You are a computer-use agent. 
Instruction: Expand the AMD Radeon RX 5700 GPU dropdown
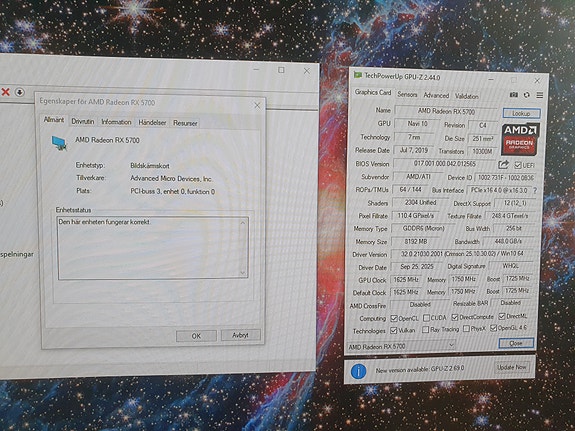(x=451, y=345)
